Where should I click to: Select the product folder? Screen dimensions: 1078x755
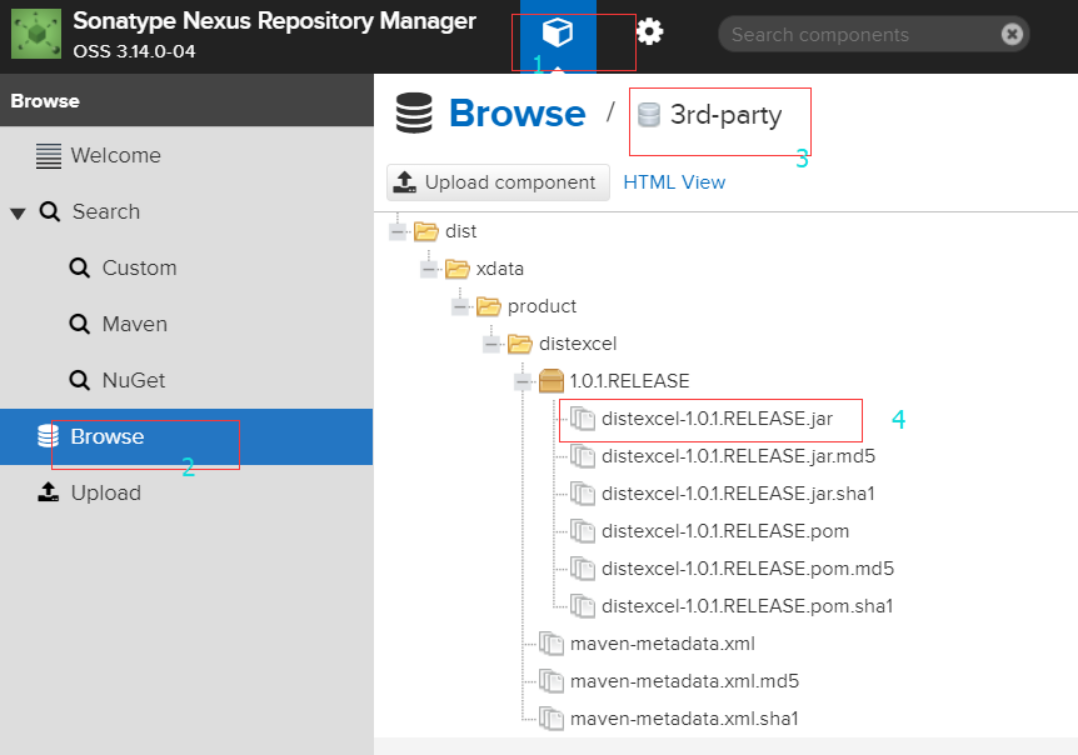542,307
